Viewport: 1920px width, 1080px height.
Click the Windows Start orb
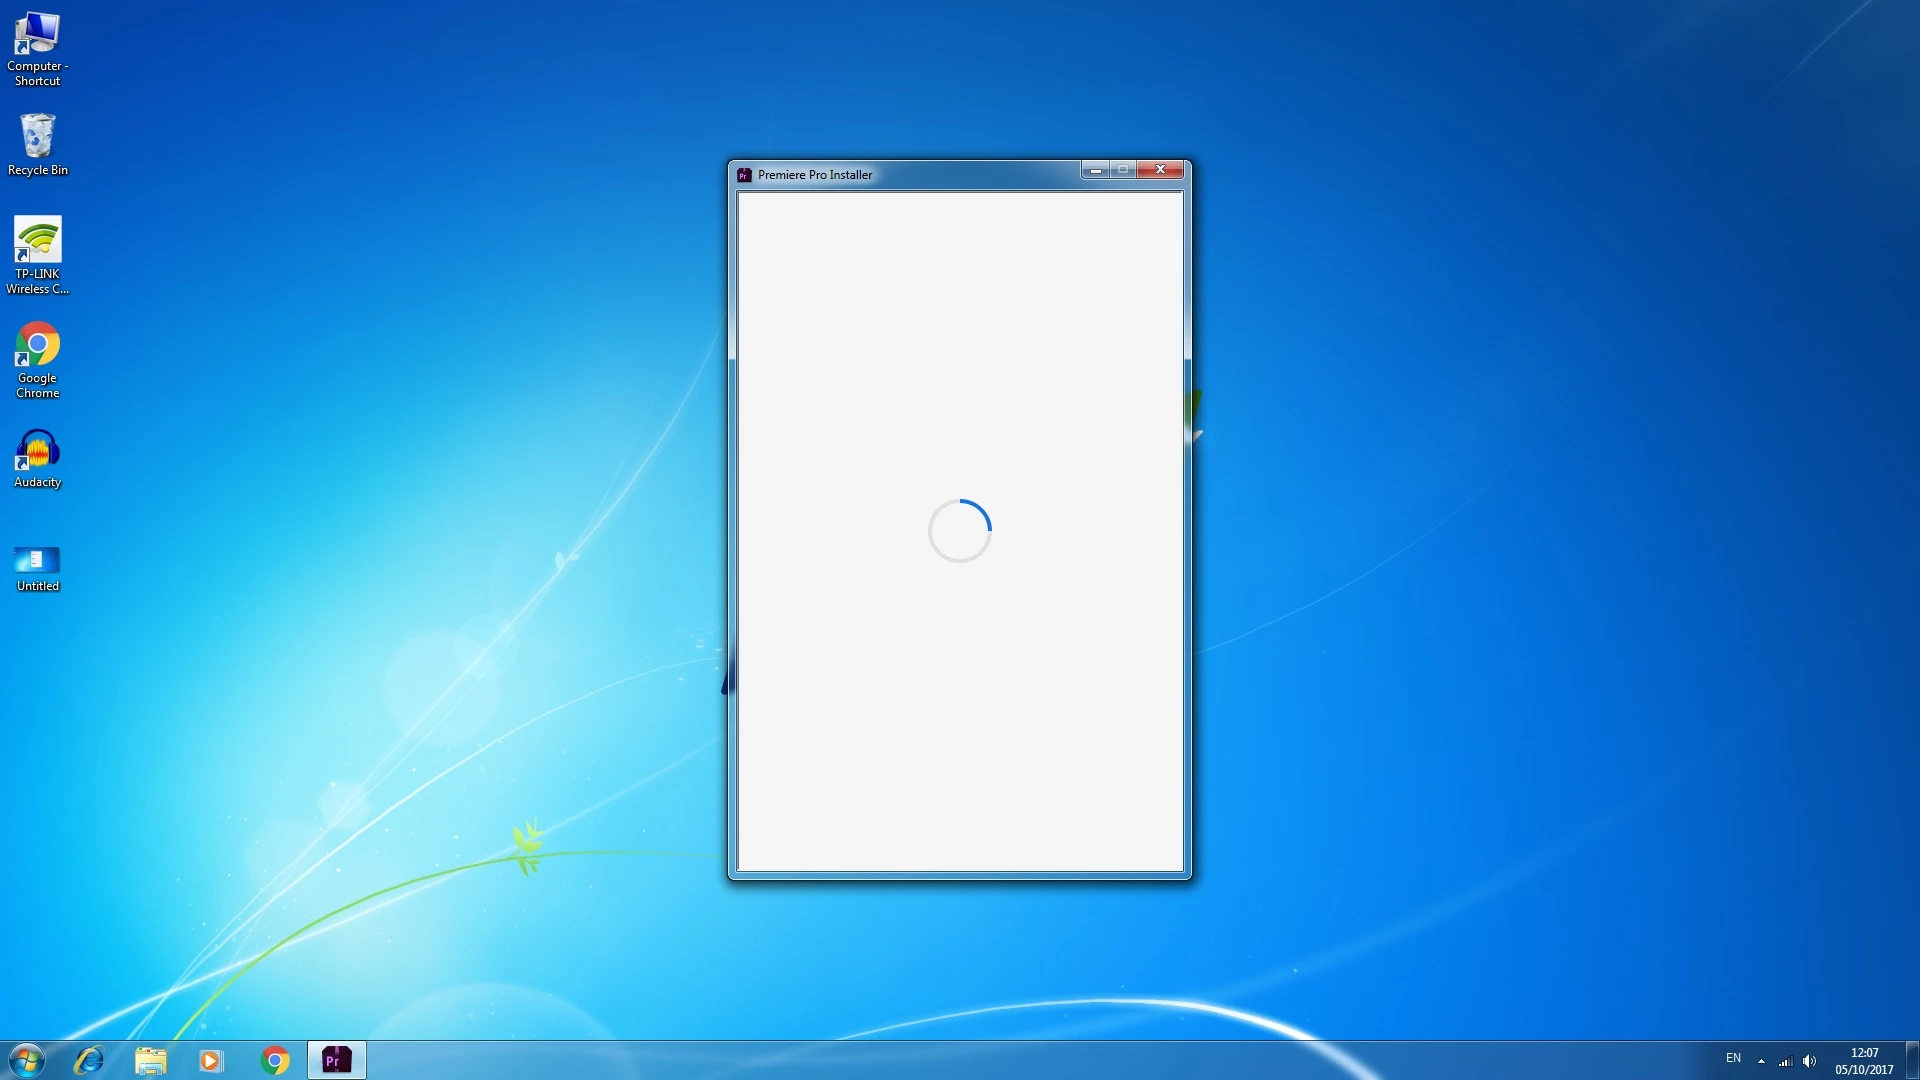(27, 1060)
